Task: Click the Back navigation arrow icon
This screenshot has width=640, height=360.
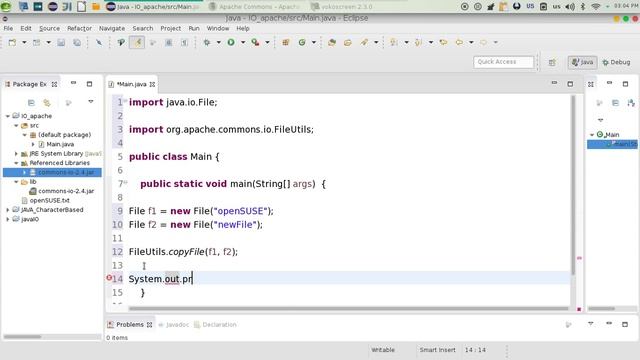Action: click(460, 42)
